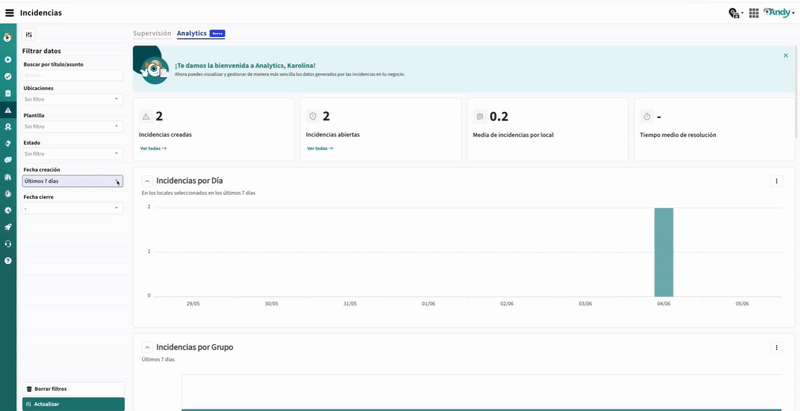Click the help question mark sidebar icon
Screen dimensions: 800x411
[8, 261]
